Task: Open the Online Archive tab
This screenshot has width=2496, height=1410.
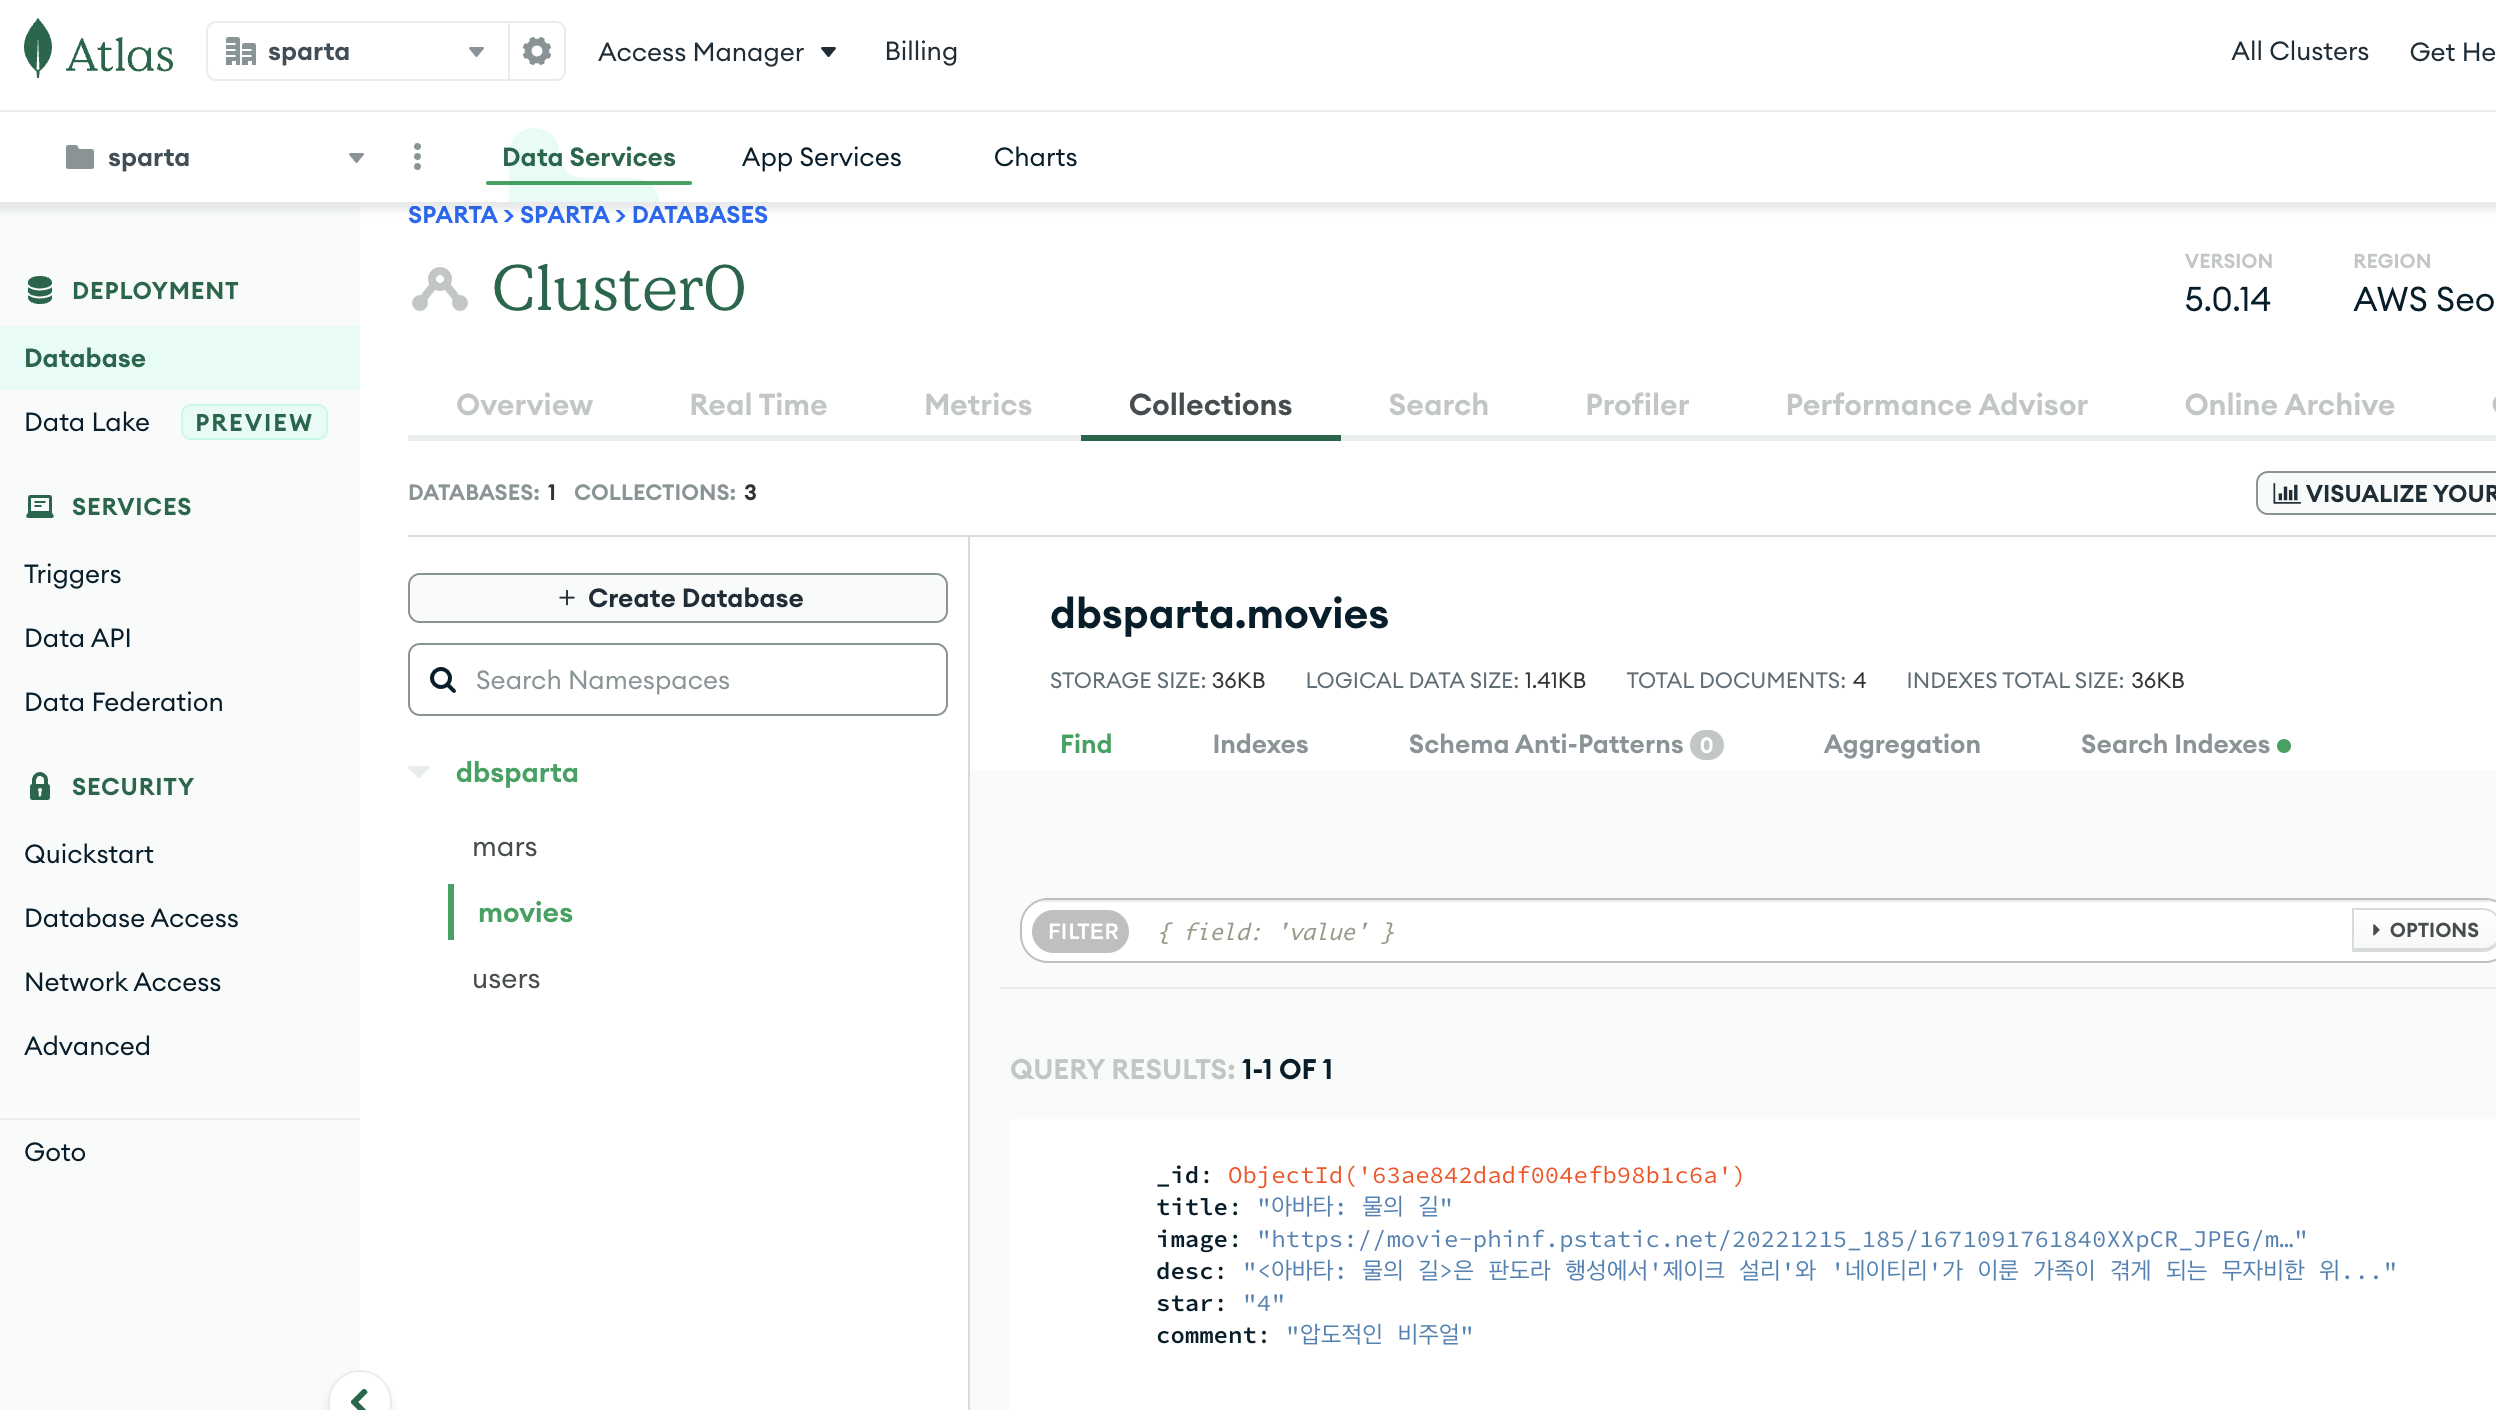Action: tap(2289, 405)
